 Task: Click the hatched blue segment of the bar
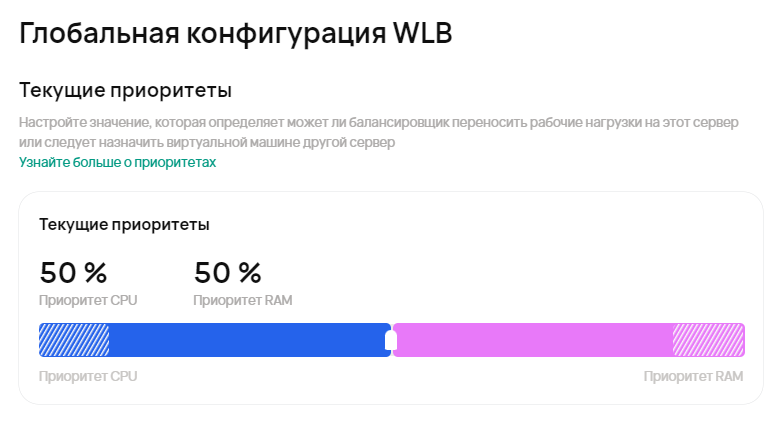[x=74, y=340]
